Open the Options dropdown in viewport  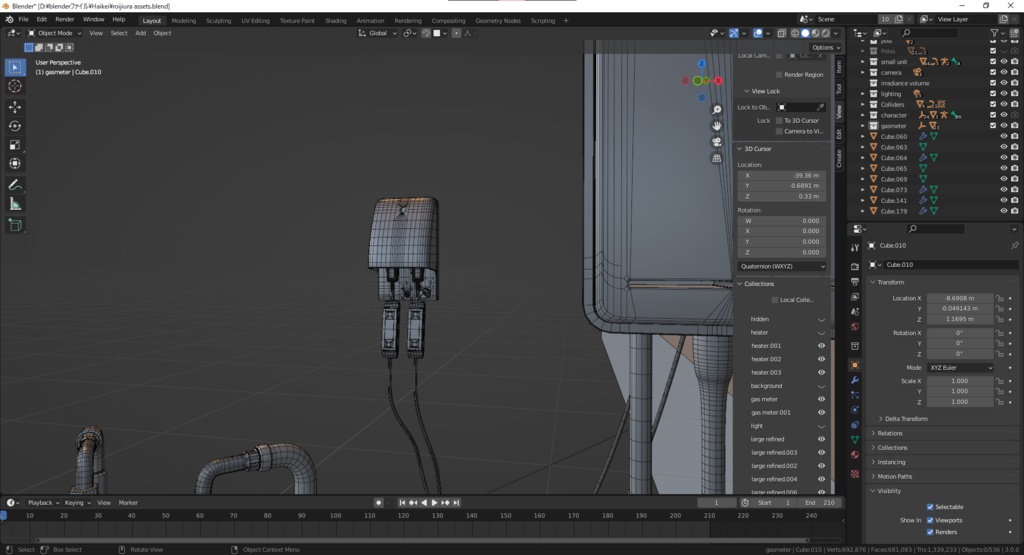pyautogui.click(x=825, y=47)
